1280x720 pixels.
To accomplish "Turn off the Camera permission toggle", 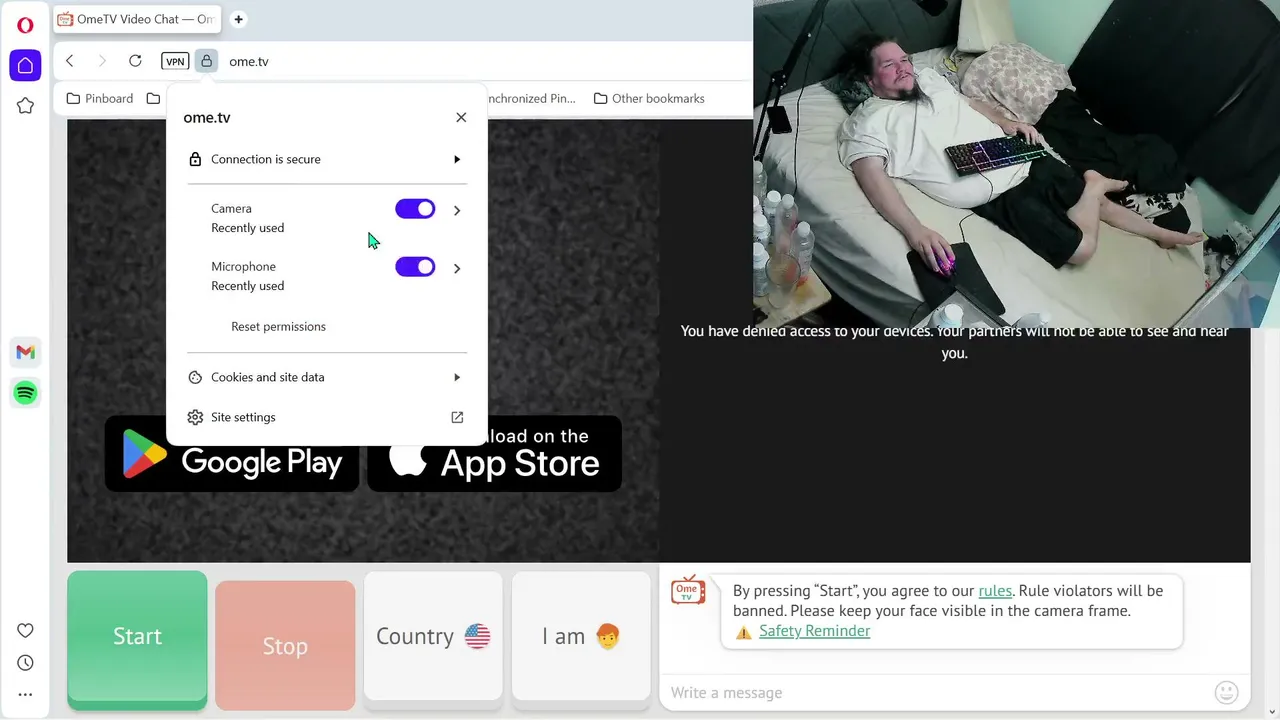I will (415, 209).
